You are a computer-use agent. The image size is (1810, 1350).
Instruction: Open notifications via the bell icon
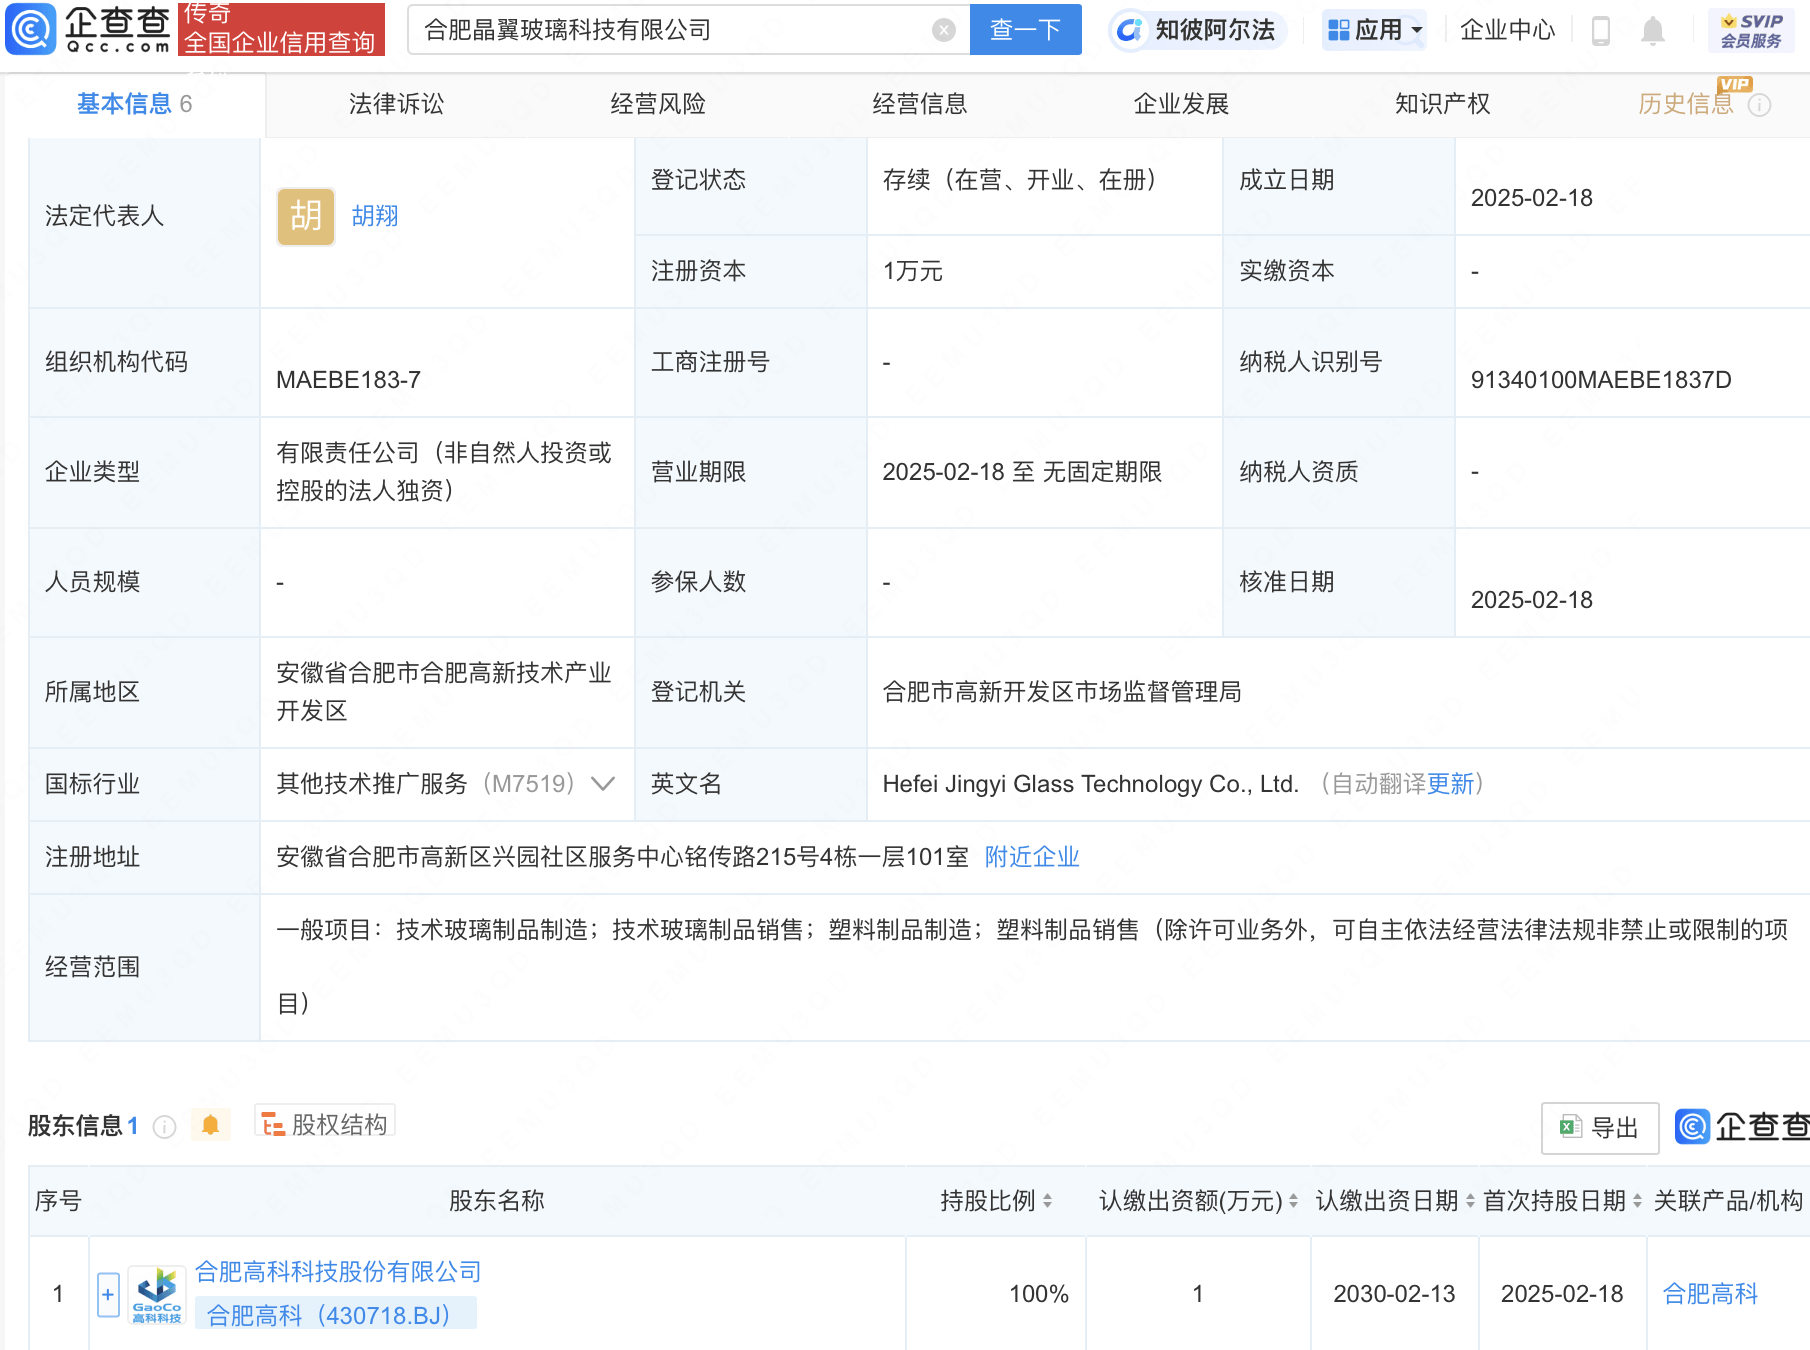click(x=1652, y=30)
